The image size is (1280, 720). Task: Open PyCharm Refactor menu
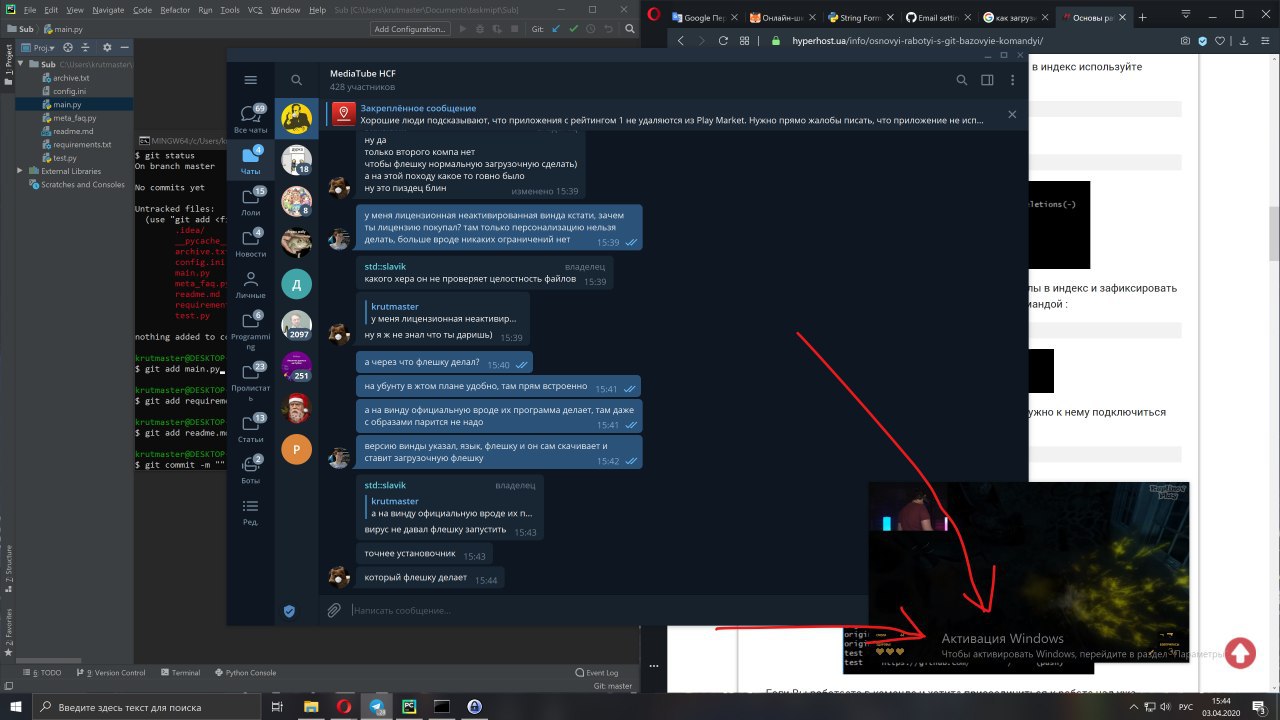pos(175,9)
